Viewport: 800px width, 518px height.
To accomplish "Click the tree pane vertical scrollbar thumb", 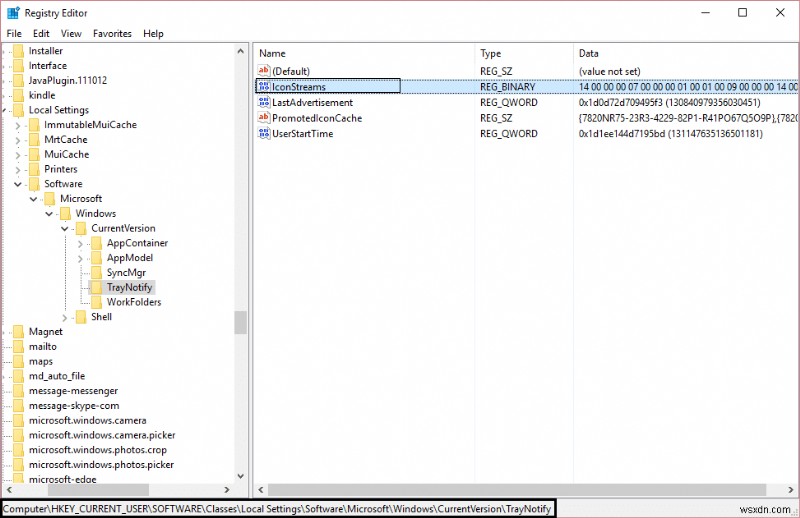I will point(240,322).
